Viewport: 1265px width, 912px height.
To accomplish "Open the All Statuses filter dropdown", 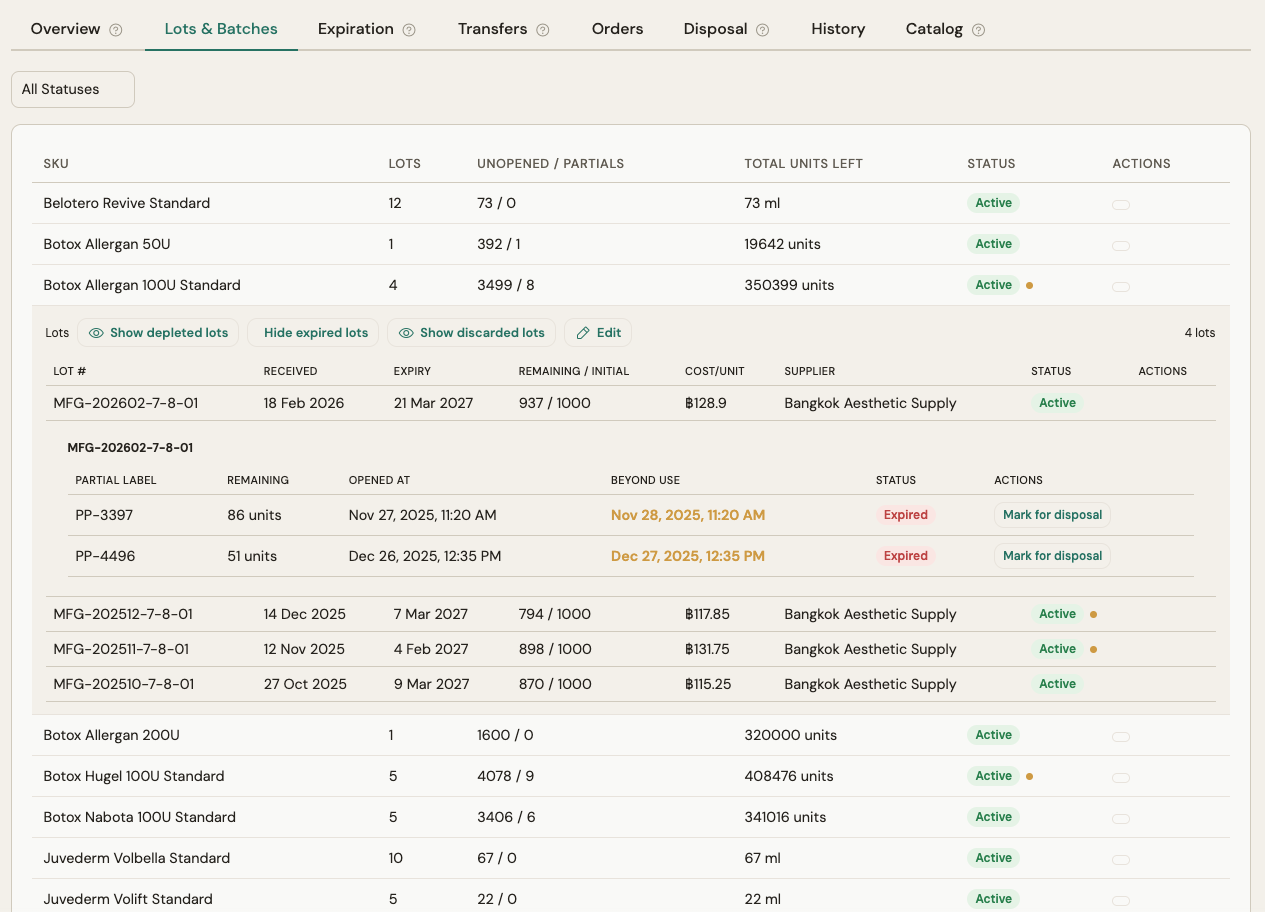I will (x=72, y=89).
